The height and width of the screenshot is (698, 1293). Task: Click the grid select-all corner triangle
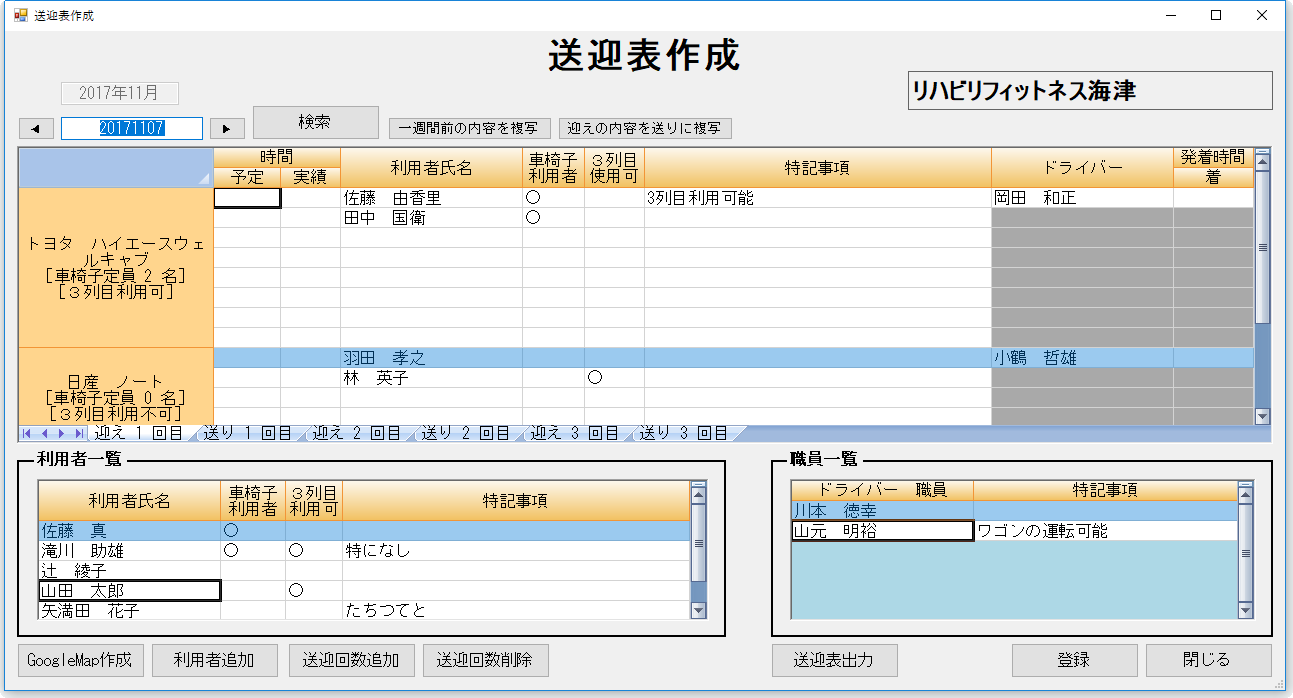204,178
